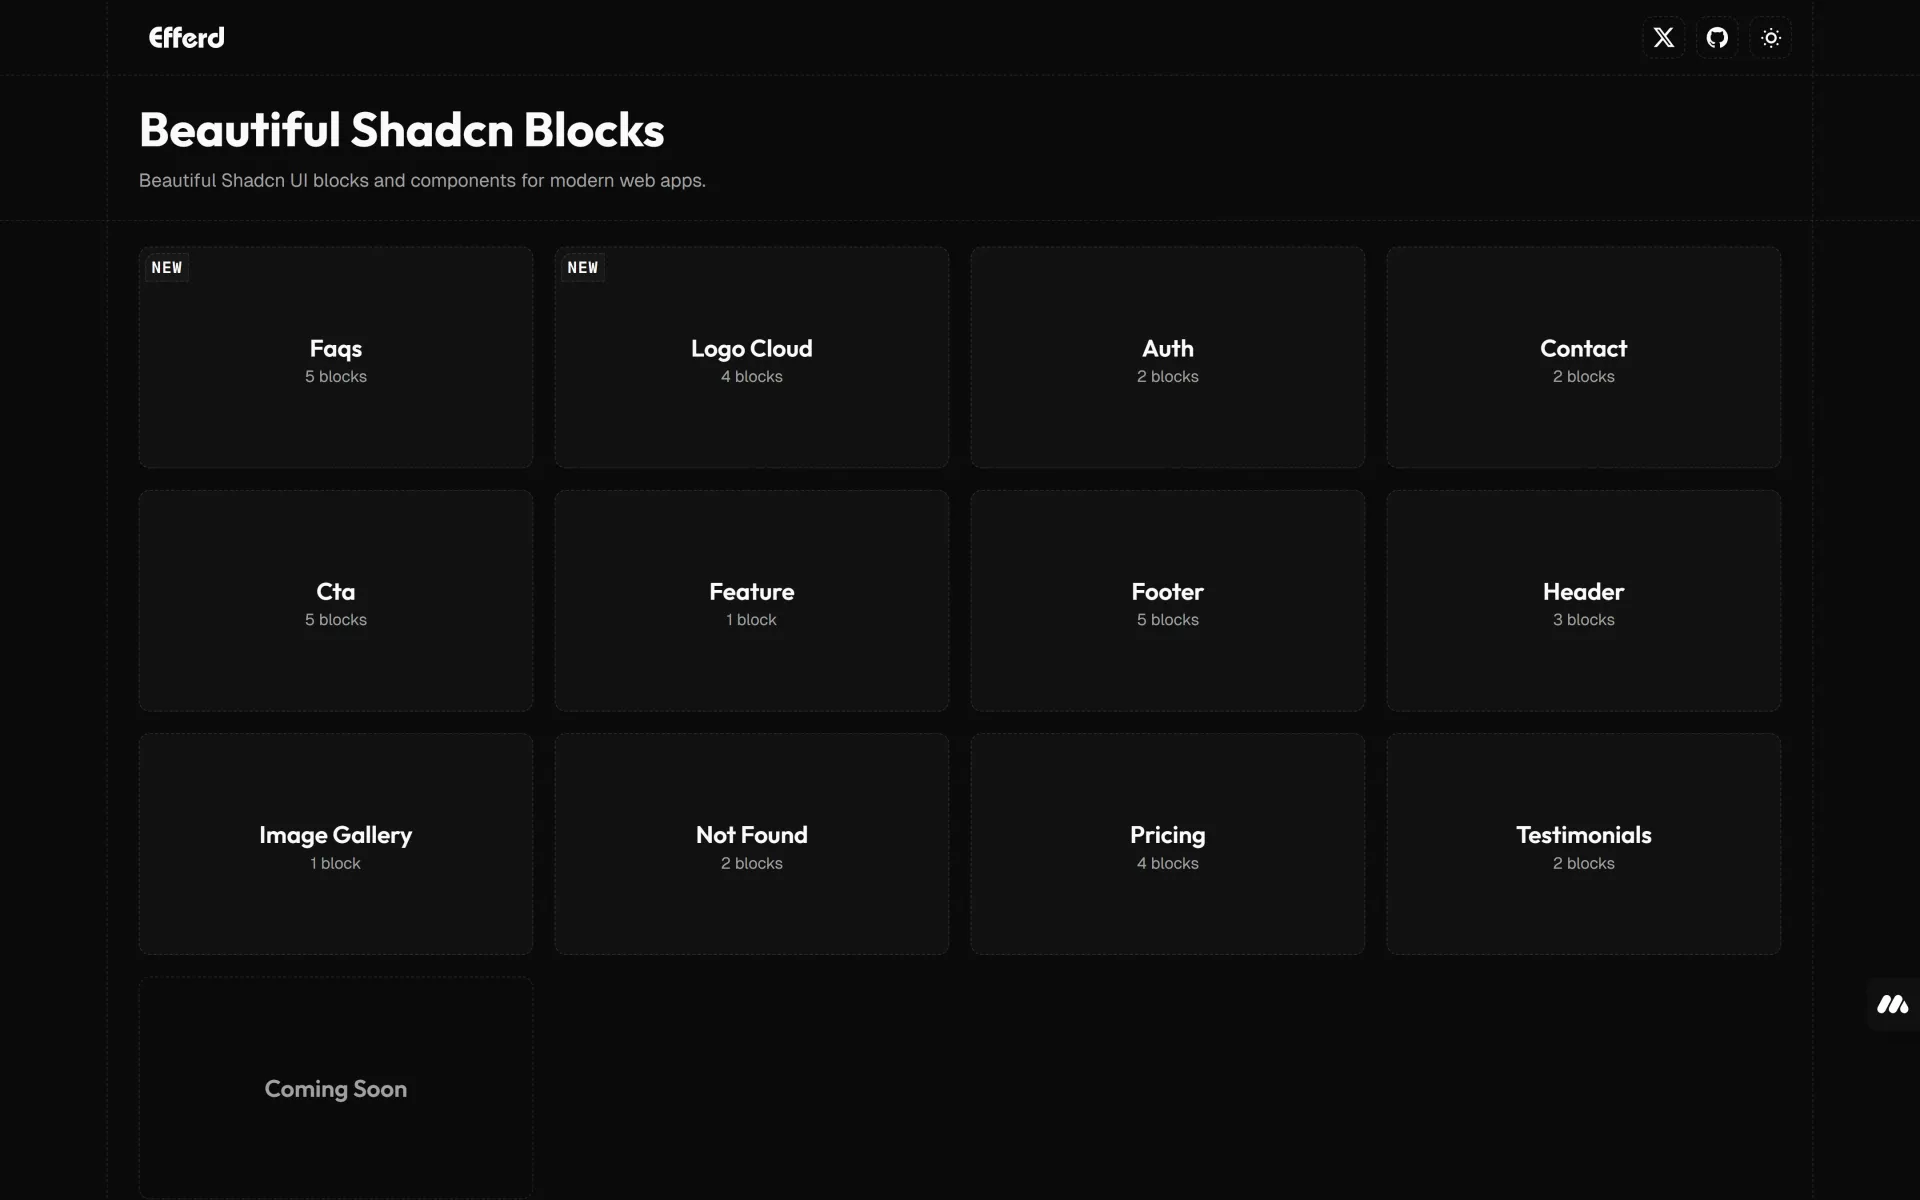
Task: Browse the Testimonials blocks card
Action: click(x=1583, y=846)
